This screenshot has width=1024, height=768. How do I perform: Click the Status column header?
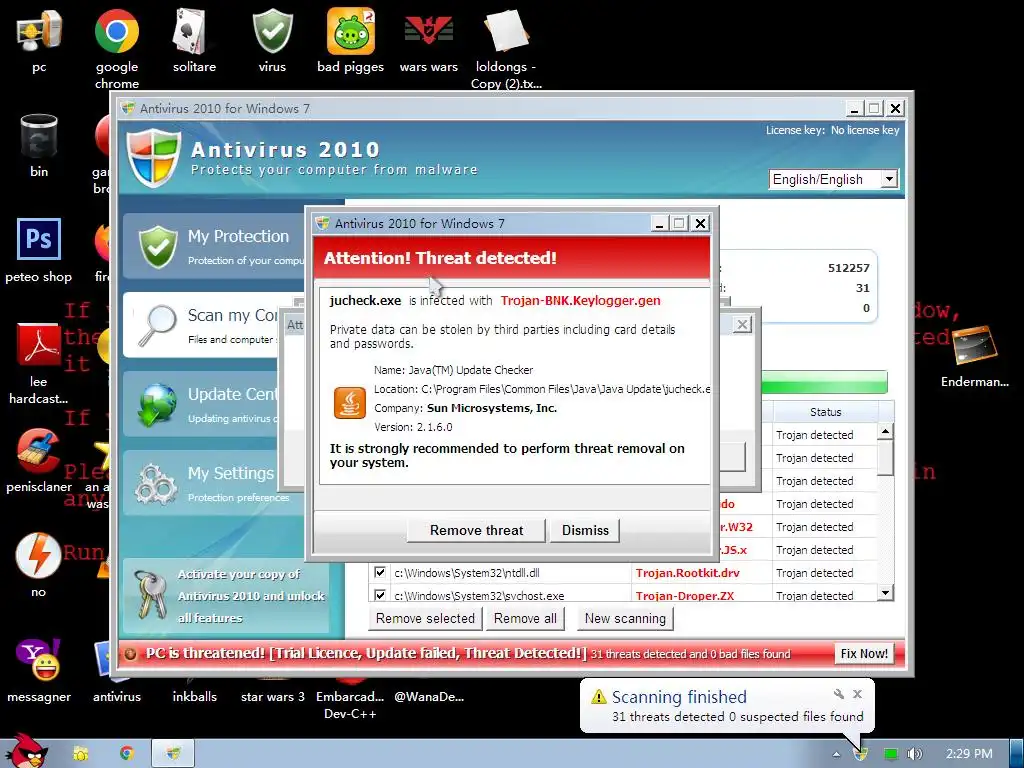[x=825, y=412]
